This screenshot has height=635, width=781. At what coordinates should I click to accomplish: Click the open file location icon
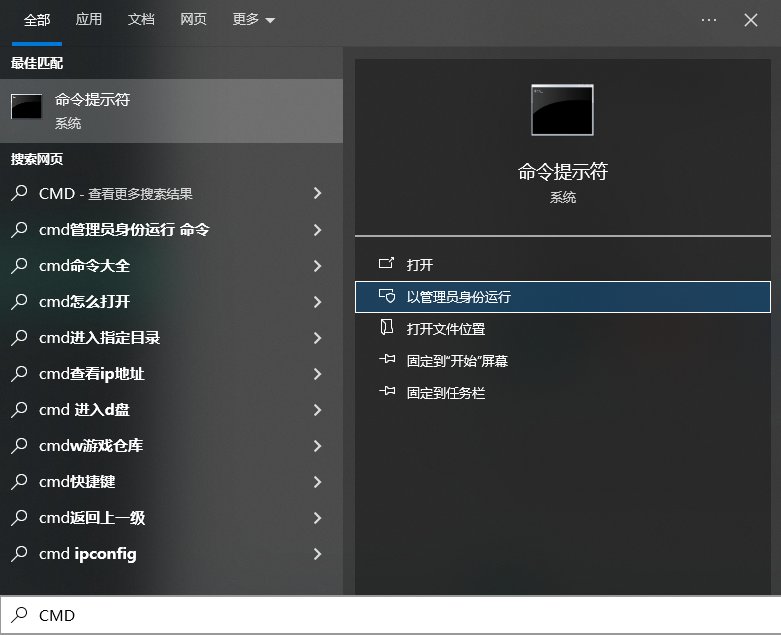pyautogui.click(x=387, y=328)
